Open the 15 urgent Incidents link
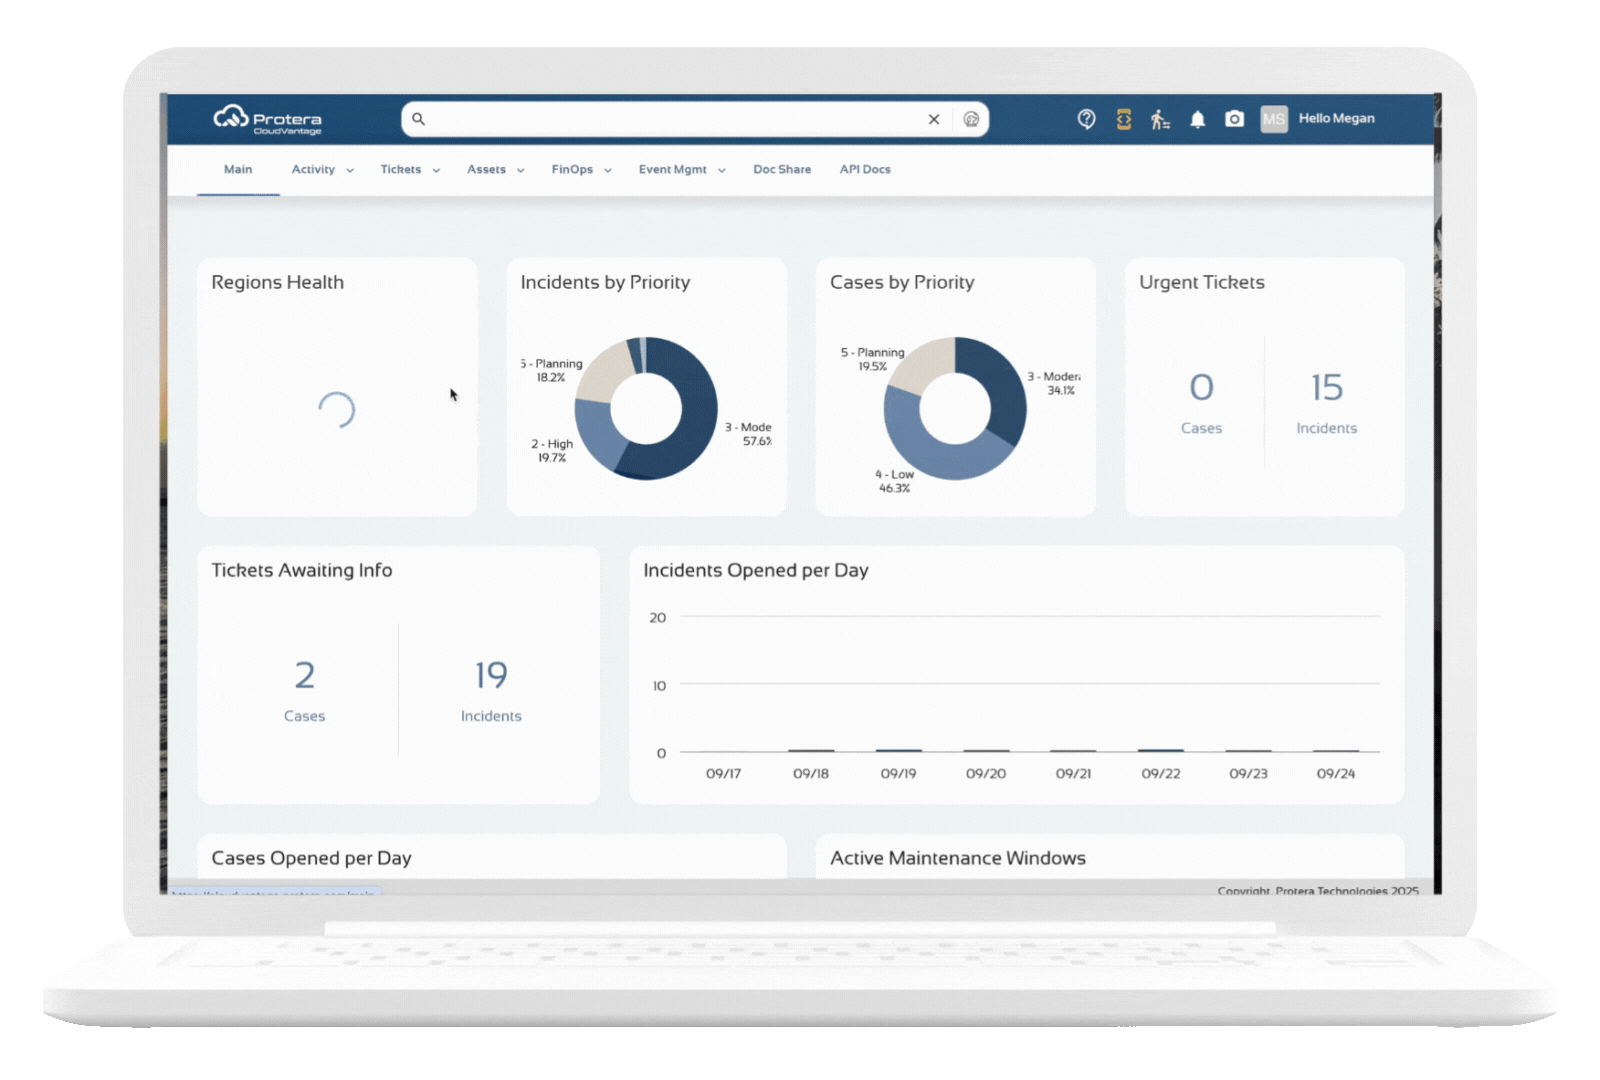Screen dimensions: 1600x1080 1326,400
